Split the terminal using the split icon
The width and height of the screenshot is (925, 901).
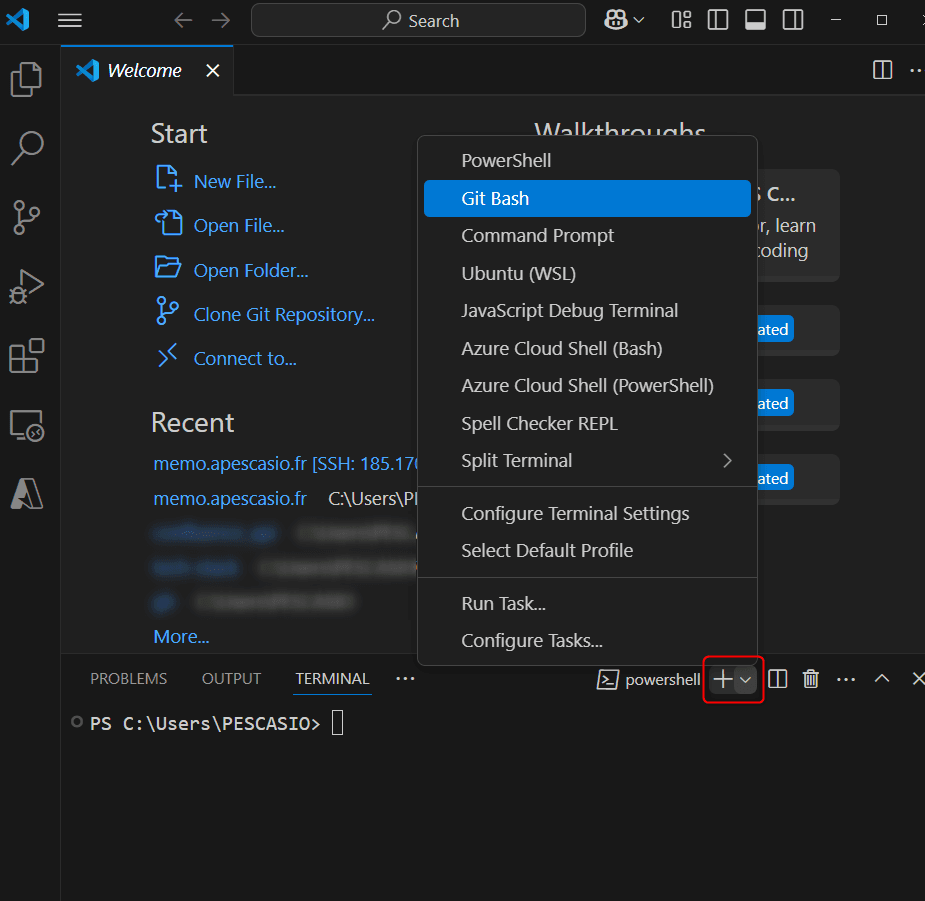(x=778, y=678)
